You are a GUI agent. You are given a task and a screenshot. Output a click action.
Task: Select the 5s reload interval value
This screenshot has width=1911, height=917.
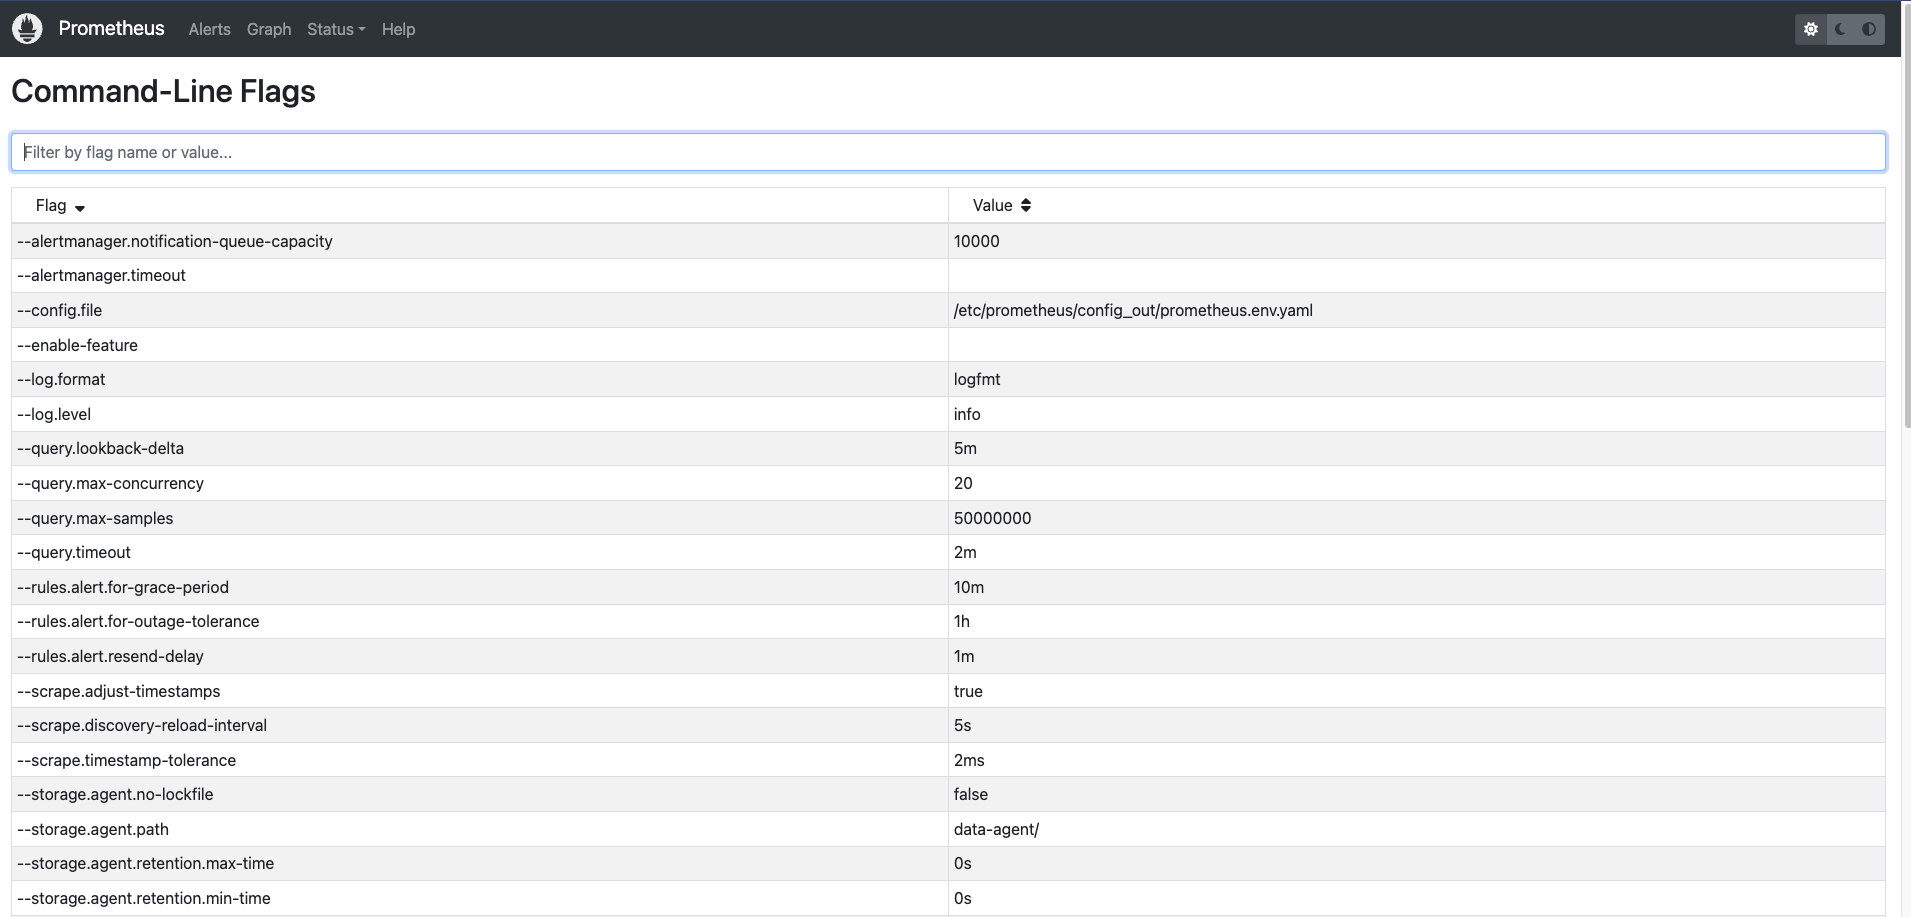[x=962, y=725]
